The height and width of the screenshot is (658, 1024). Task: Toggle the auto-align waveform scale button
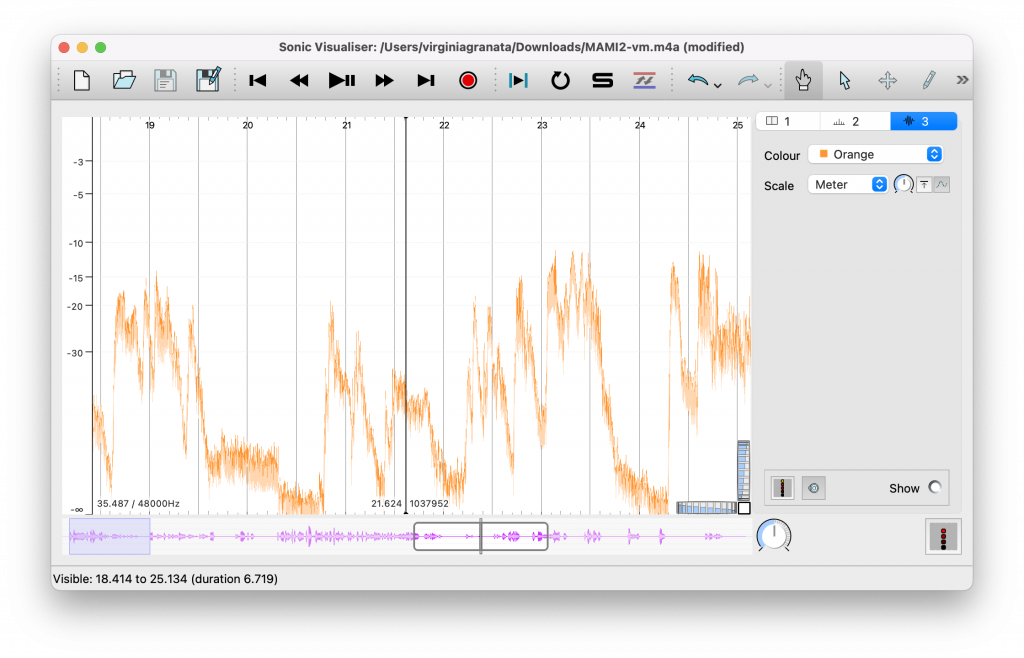click(x=941, y=185)
